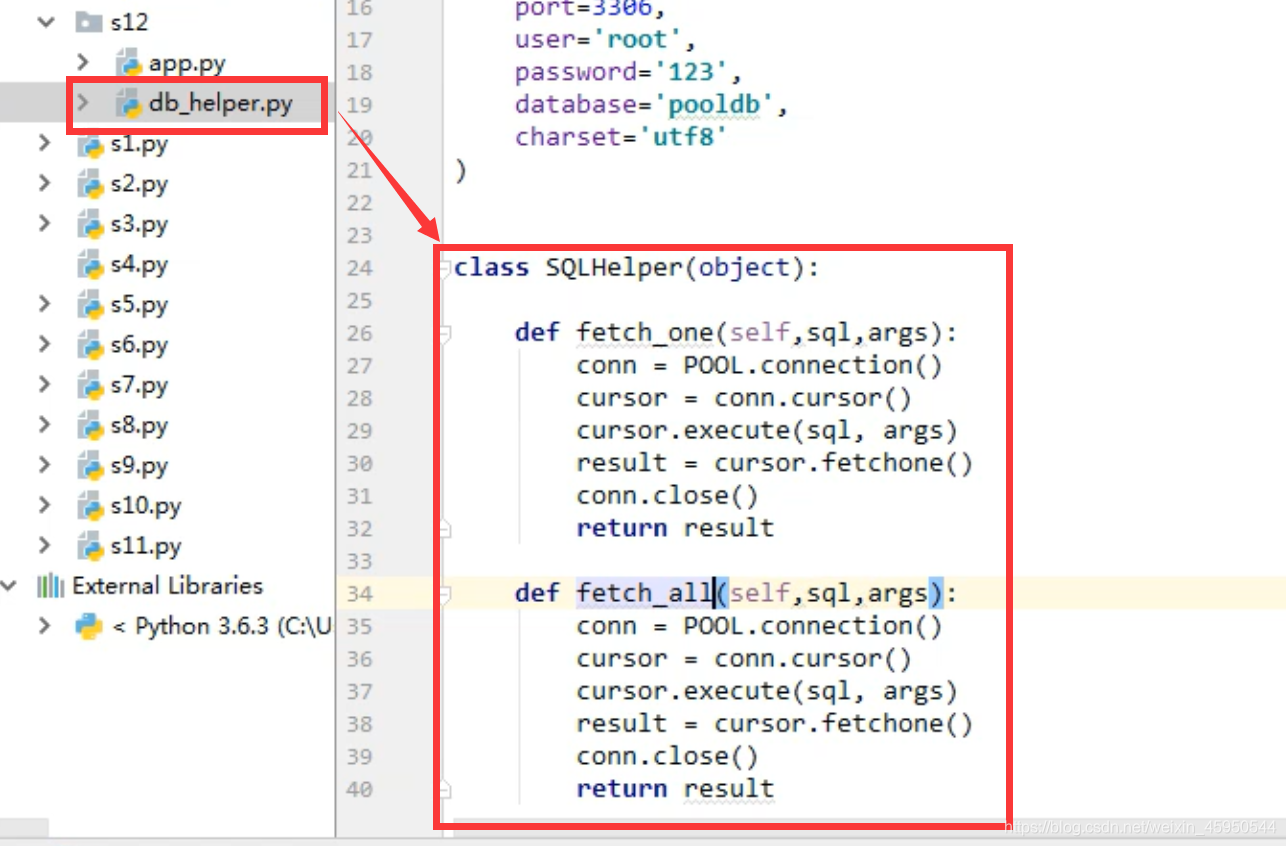Viewport: 1286px width, 846px height.
Task: Click the s12 folder icon
Action: point(90,22)
